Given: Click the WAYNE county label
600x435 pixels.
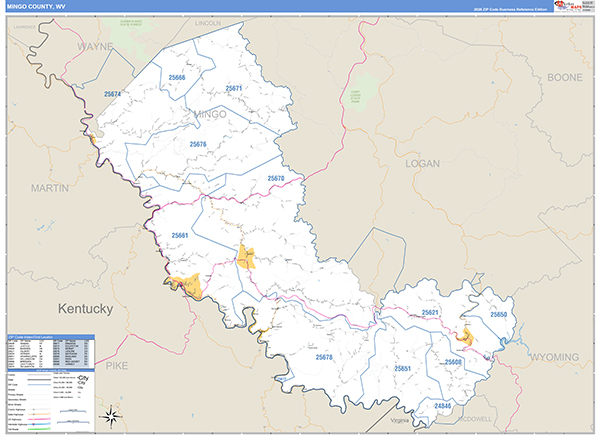Looking at the screenshot, I should pos(95,46).
